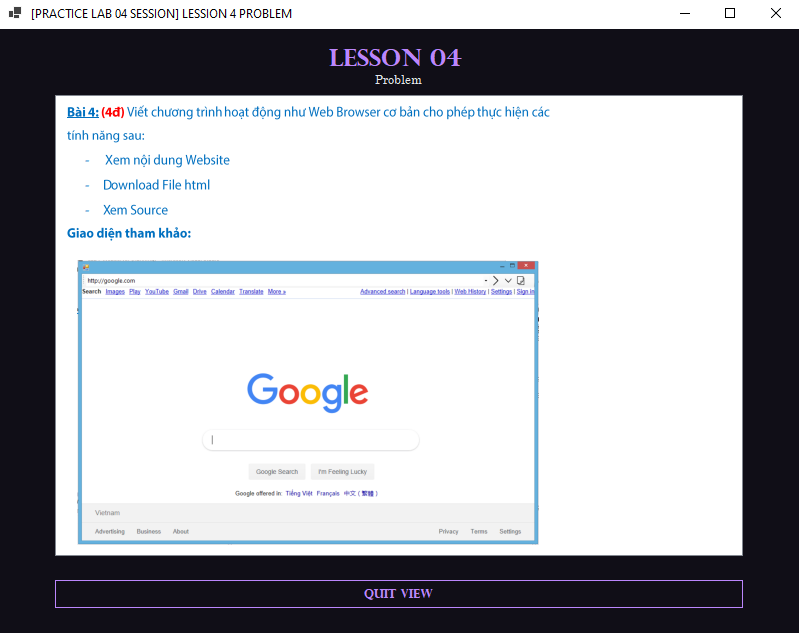The image size is (799, 633).
Task: Click 'Google Search' in the reference image
Action: (x=277, y=472)
